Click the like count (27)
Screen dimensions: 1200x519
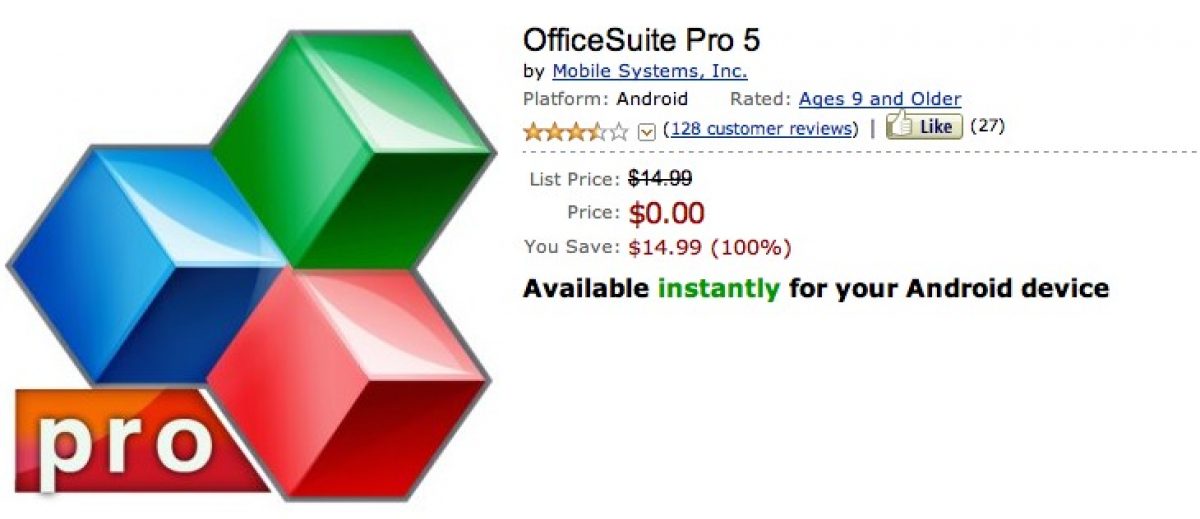pyautogui.click(x=987, y=126)
